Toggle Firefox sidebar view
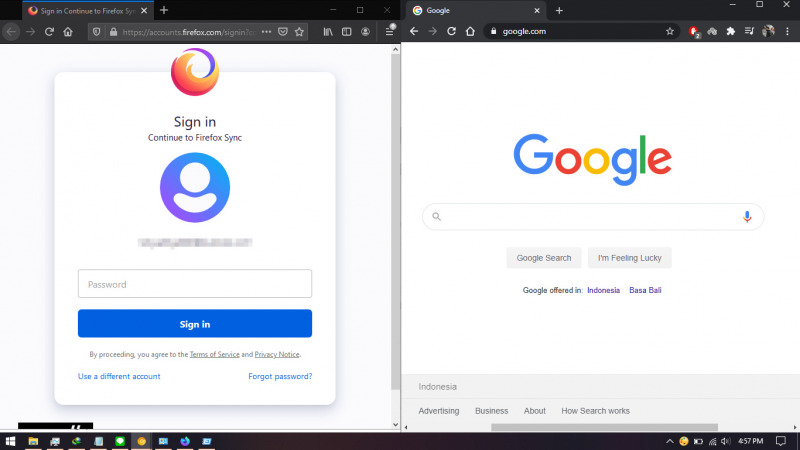Image resolution: width=800 pixels, height=450 pixels. click(346, 32)
